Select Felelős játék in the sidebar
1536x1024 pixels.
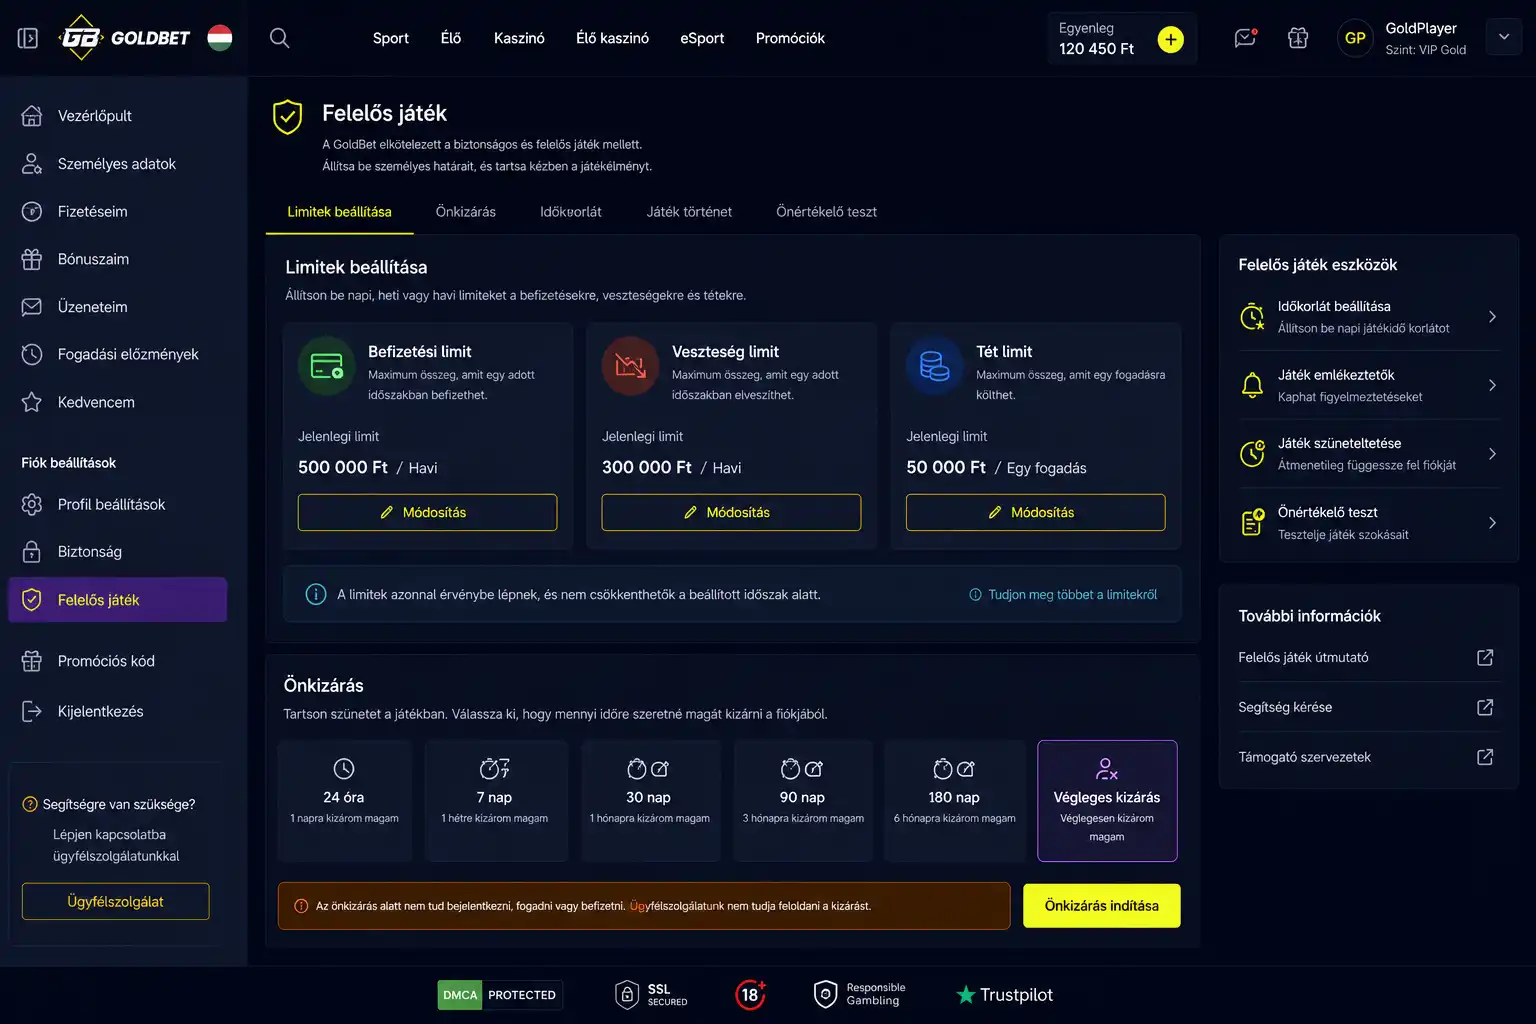(x=118, y=600)
